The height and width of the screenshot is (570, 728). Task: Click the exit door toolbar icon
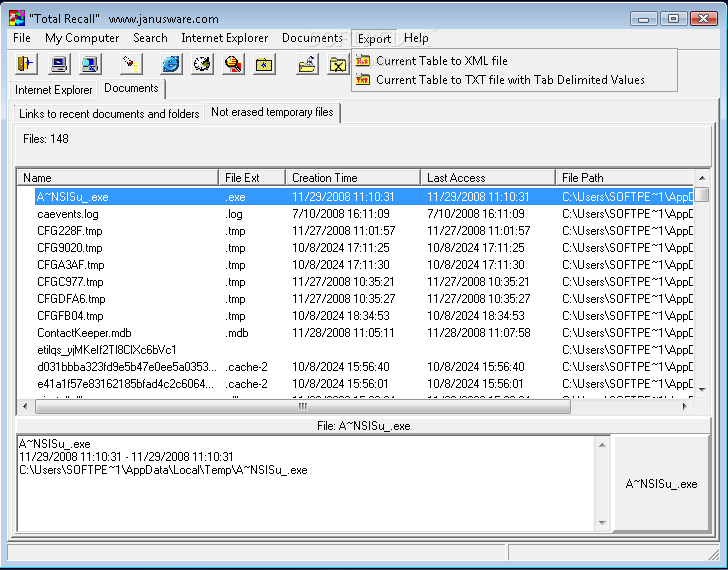pos(26,64)
